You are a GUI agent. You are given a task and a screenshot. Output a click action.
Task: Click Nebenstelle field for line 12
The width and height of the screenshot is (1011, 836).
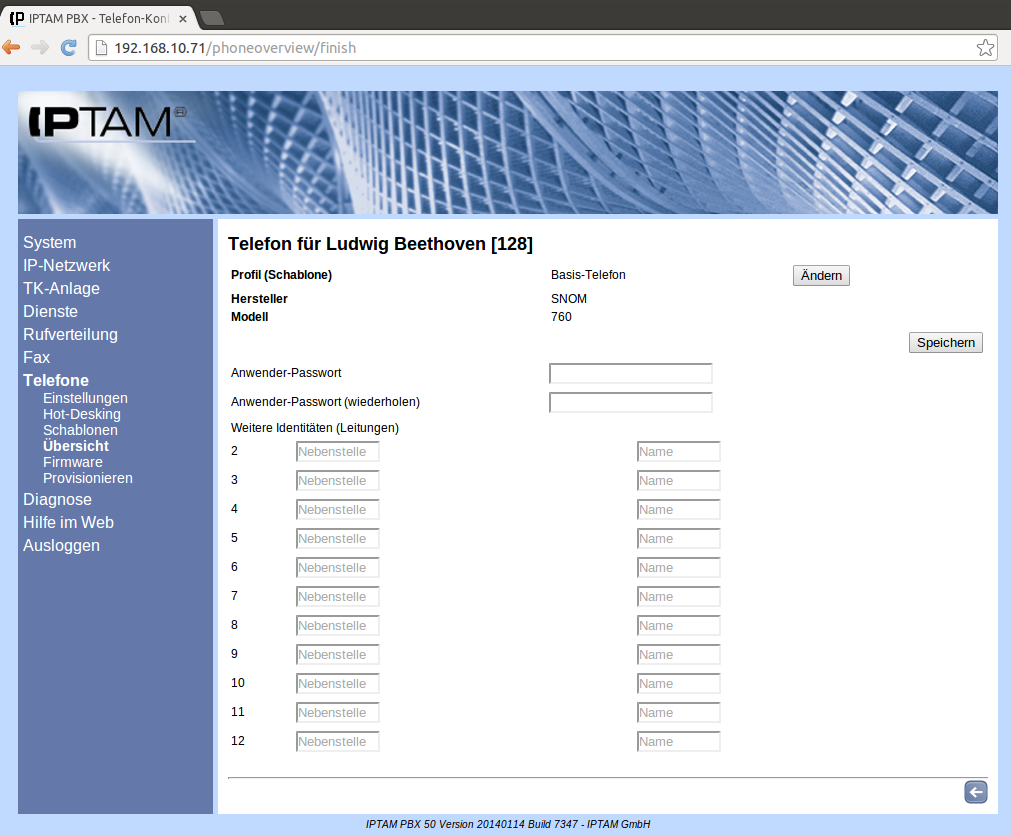pyautogui.click(x=337, y=741)
